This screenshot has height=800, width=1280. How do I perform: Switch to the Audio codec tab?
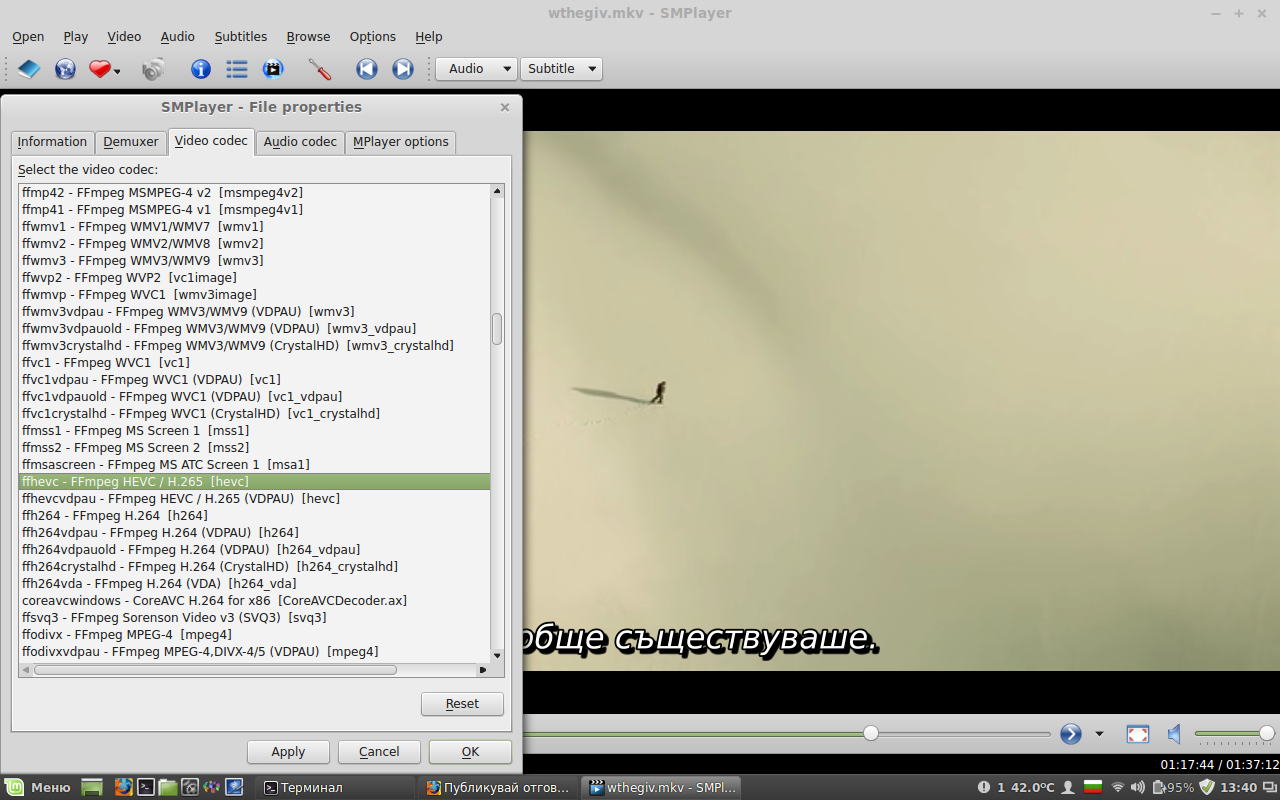point(300,142)
